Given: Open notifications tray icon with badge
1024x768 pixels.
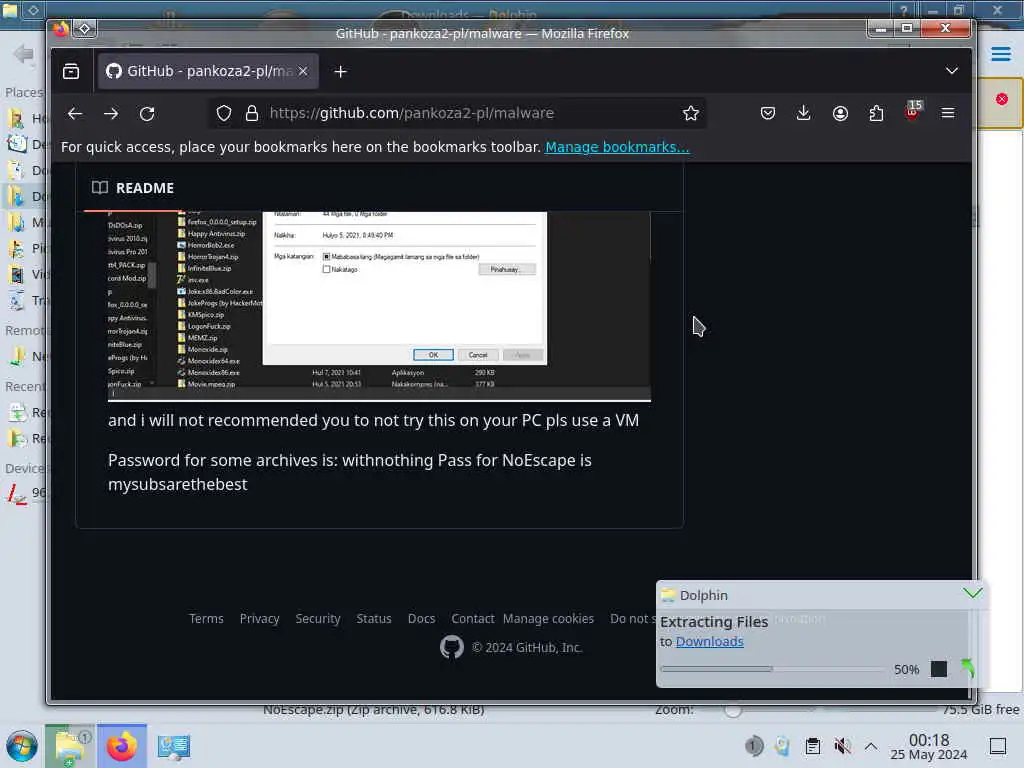Looking at the screenshot, I should click(754, 746).
